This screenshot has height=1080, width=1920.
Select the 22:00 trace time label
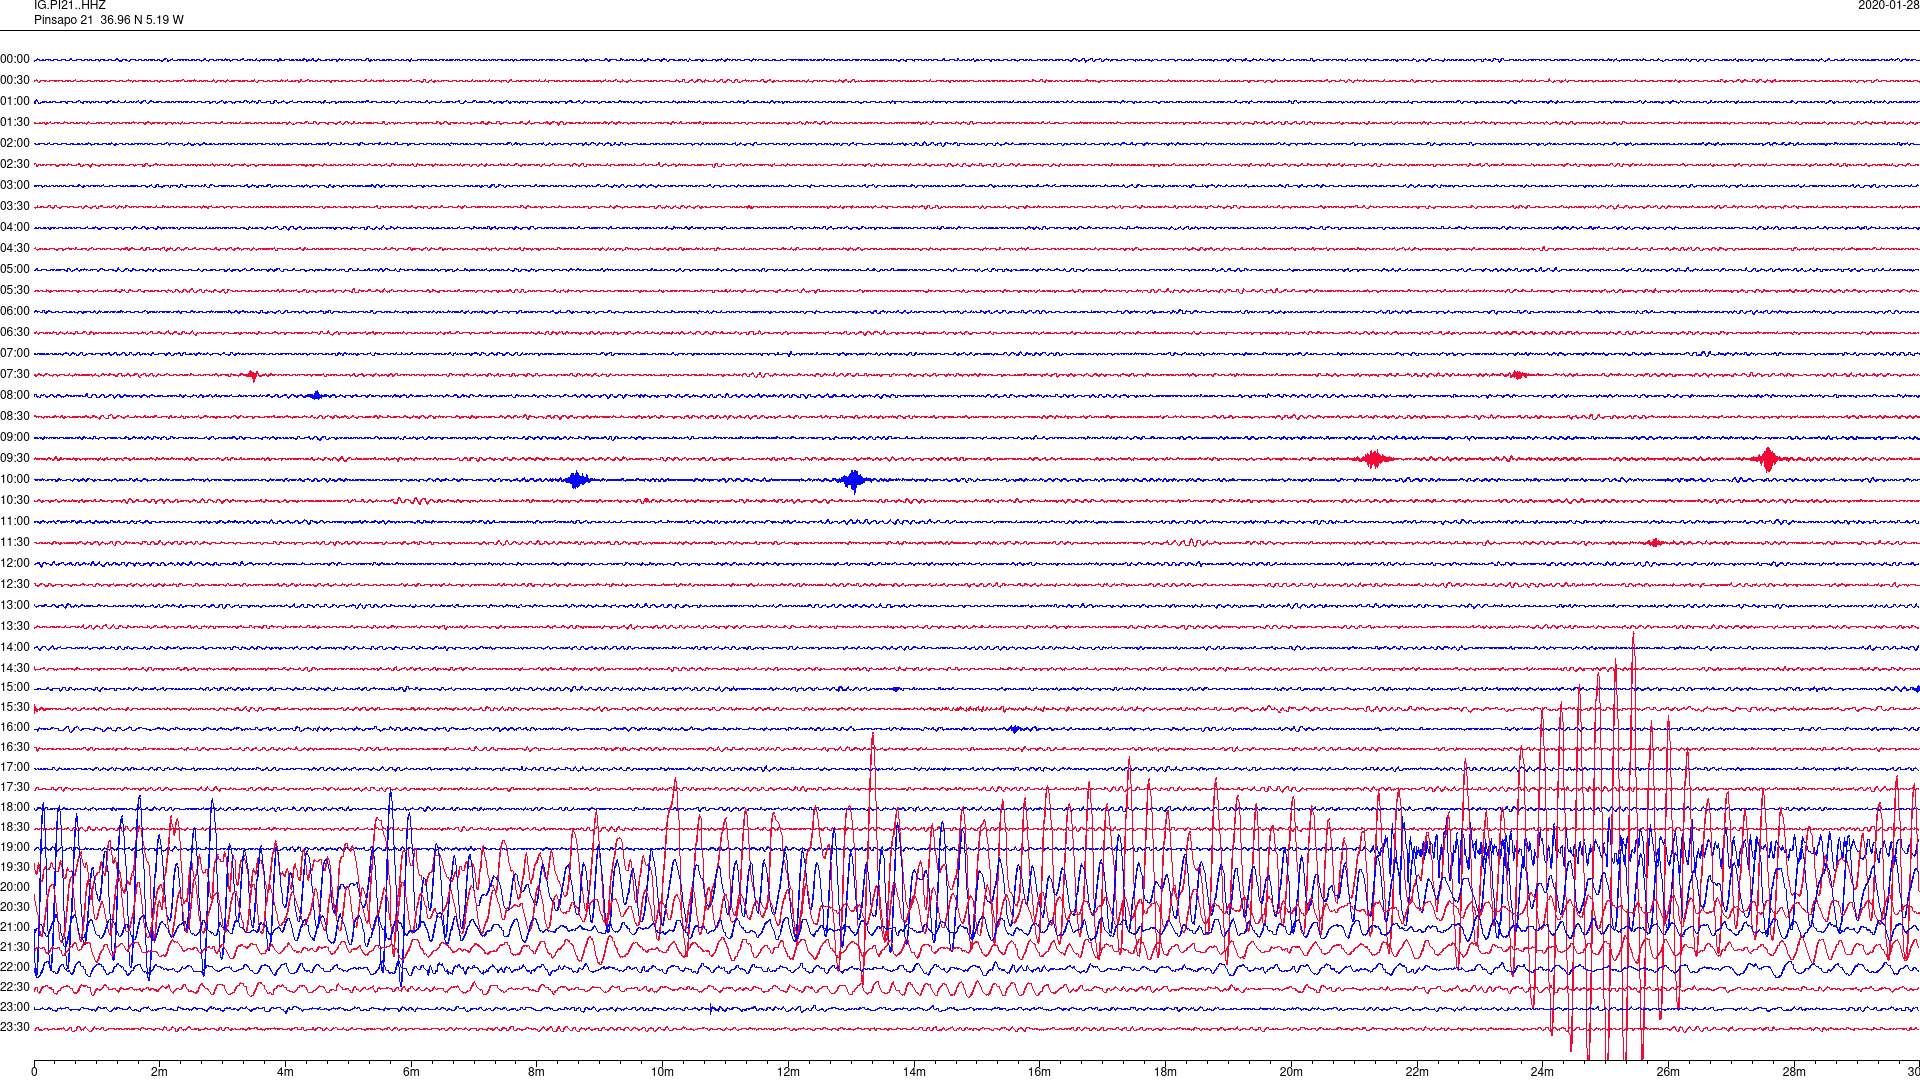(15, 968)
